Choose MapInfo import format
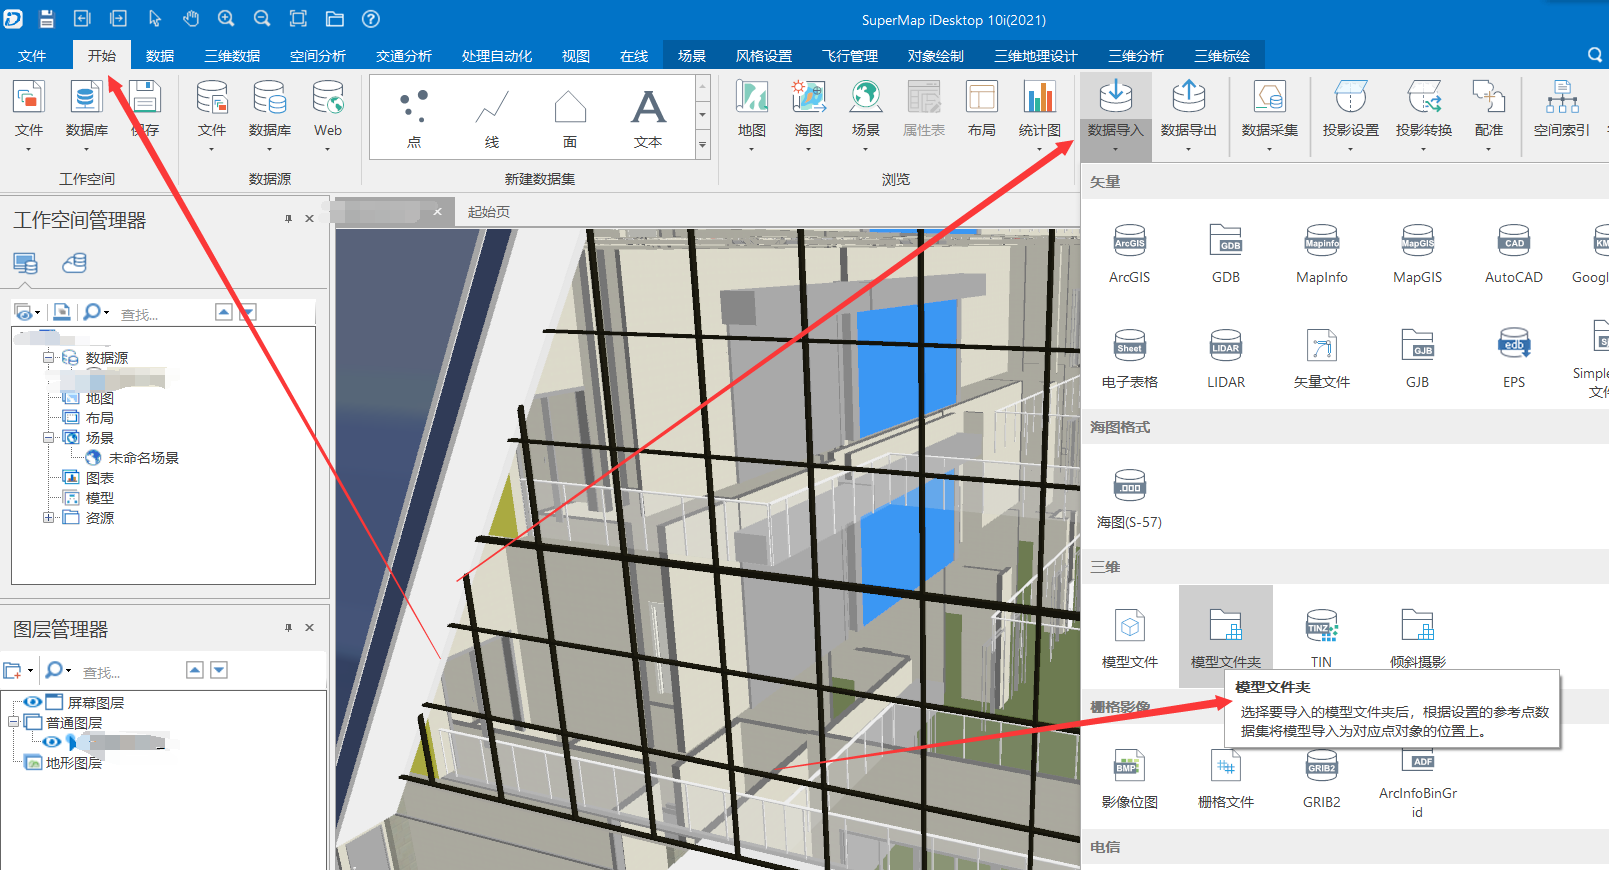 pos(1321,254)
